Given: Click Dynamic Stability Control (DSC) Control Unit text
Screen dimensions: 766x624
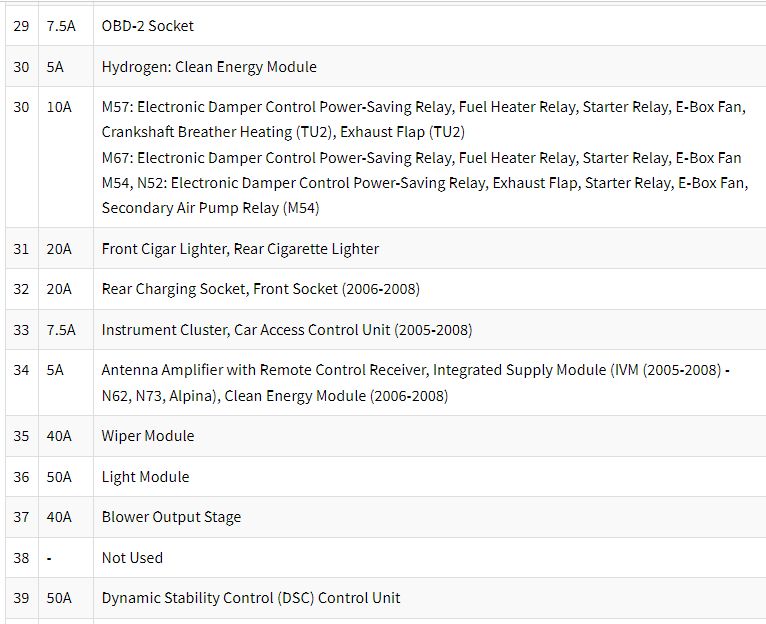Looking at the screenshot, I should point(251,598).
